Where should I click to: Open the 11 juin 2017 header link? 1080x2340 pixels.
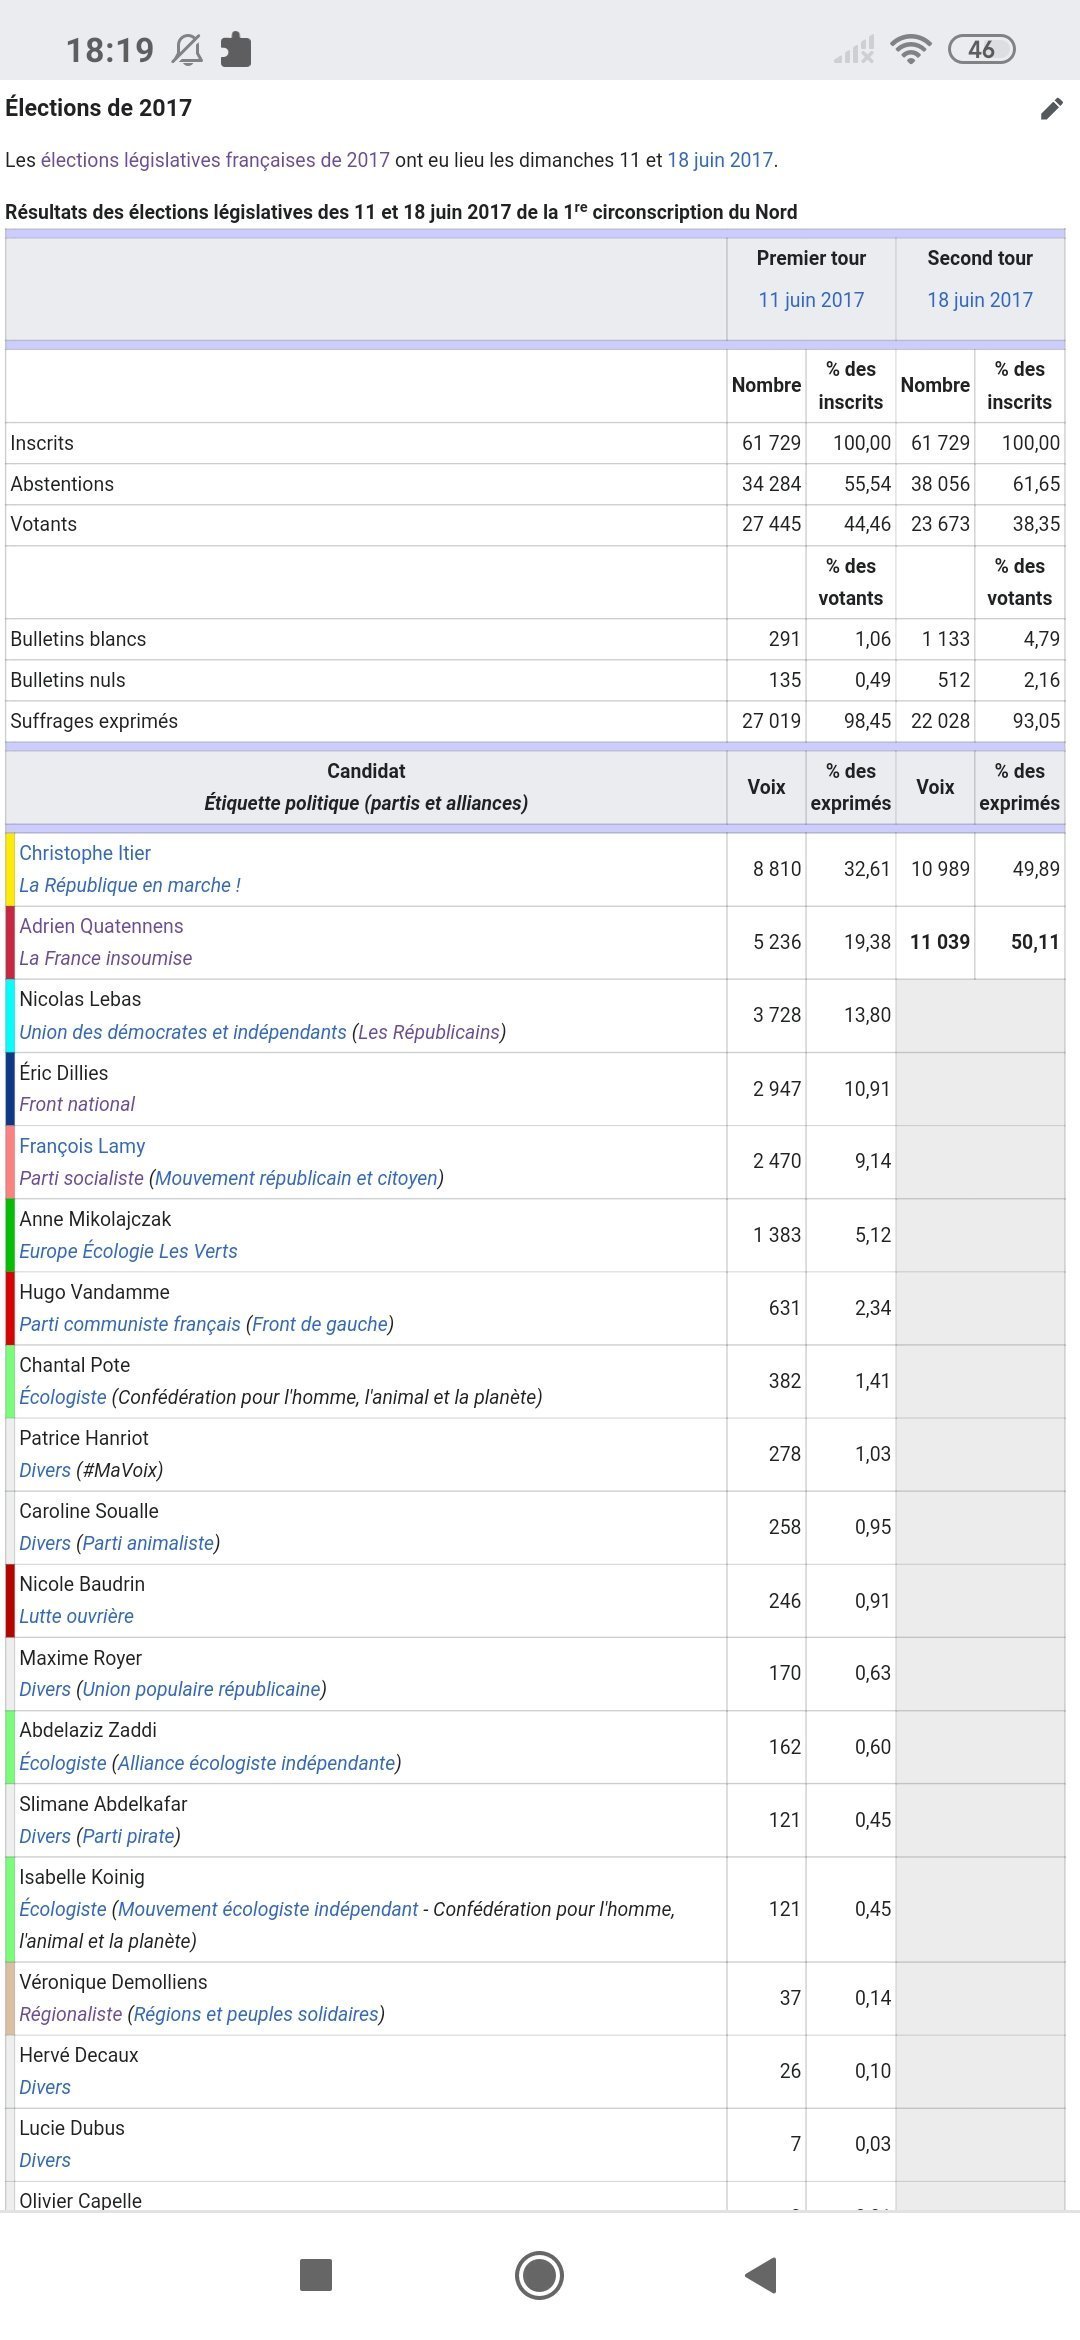coord(810,300)
